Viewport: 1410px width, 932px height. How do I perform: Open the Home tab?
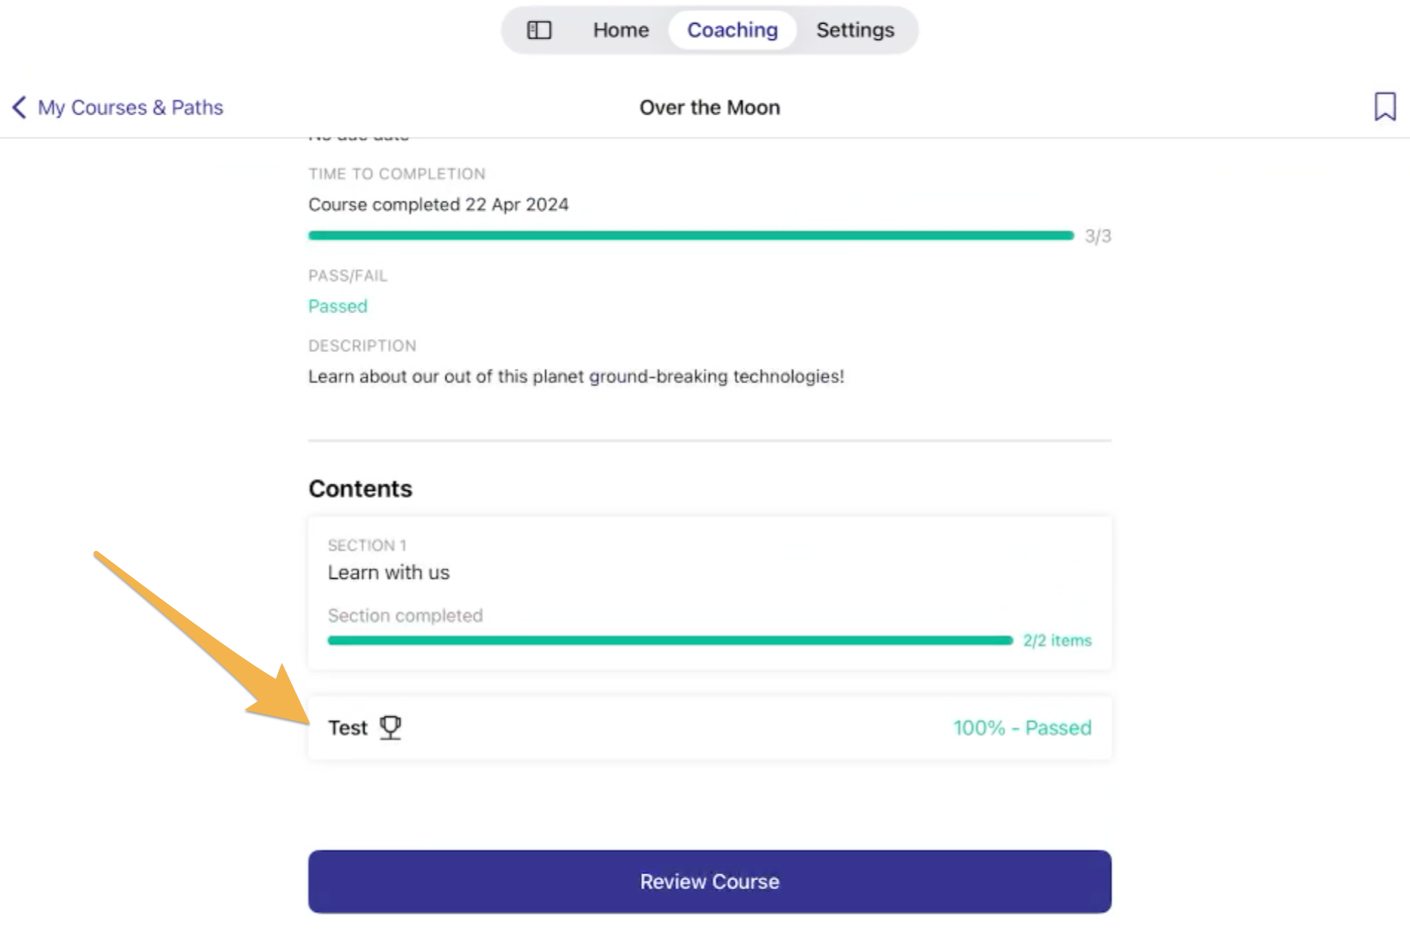[620, 30]
